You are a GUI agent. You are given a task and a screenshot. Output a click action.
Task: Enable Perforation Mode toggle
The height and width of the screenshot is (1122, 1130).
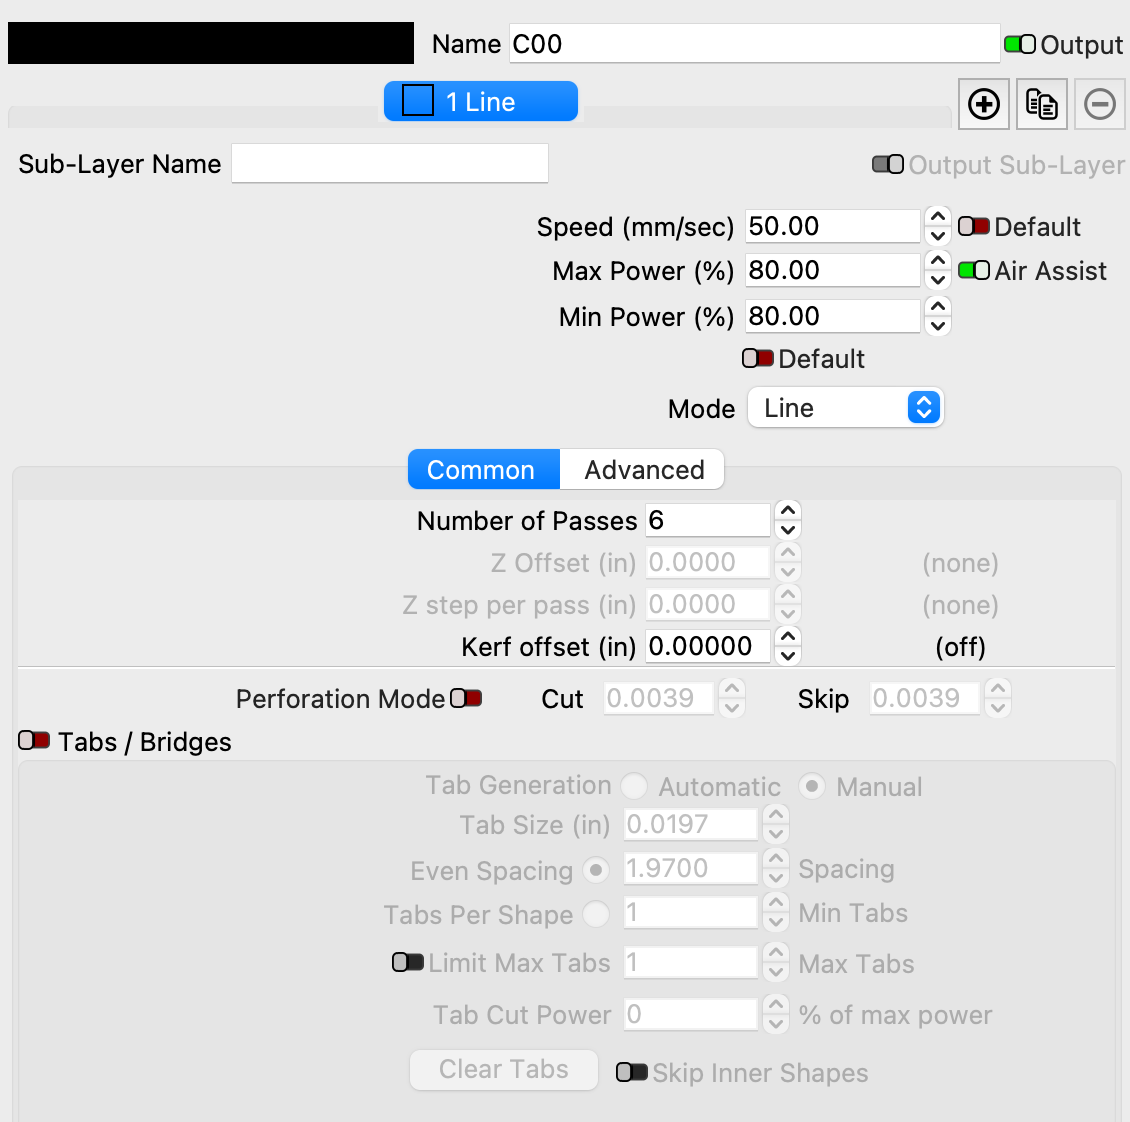(466, 698)
